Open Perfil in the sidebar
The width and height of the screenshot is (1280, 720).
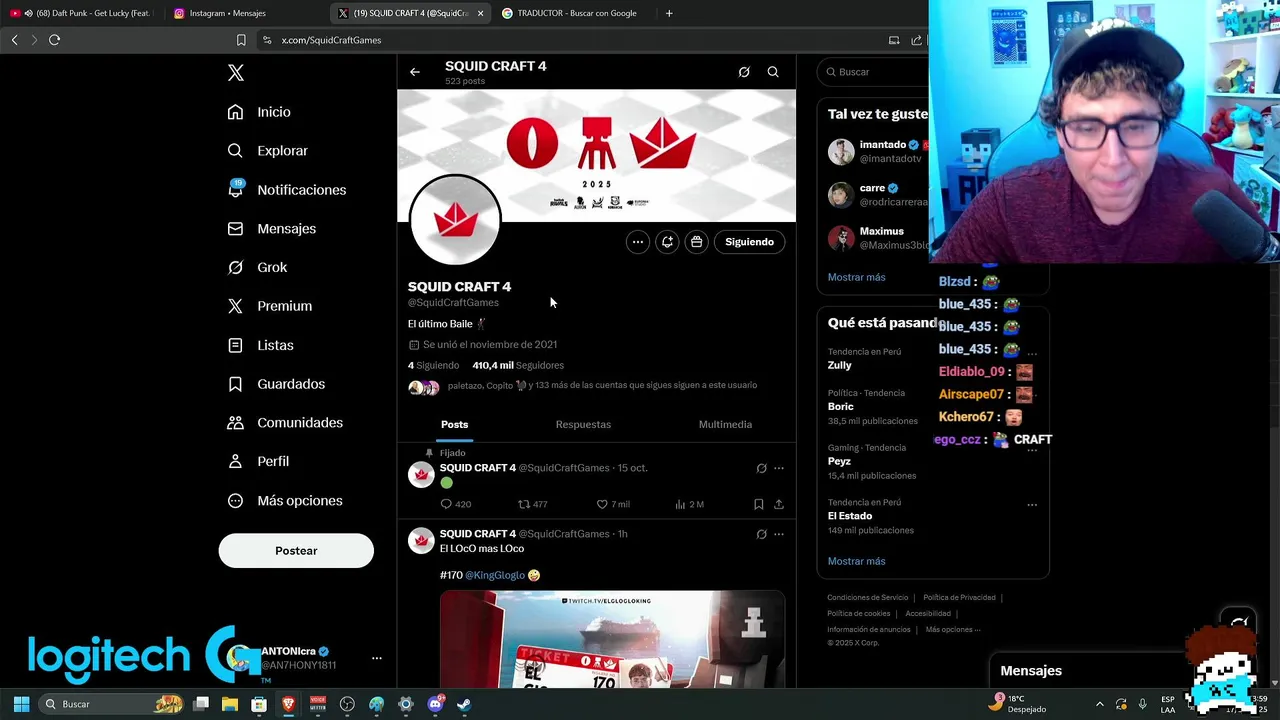click(258, 462)
